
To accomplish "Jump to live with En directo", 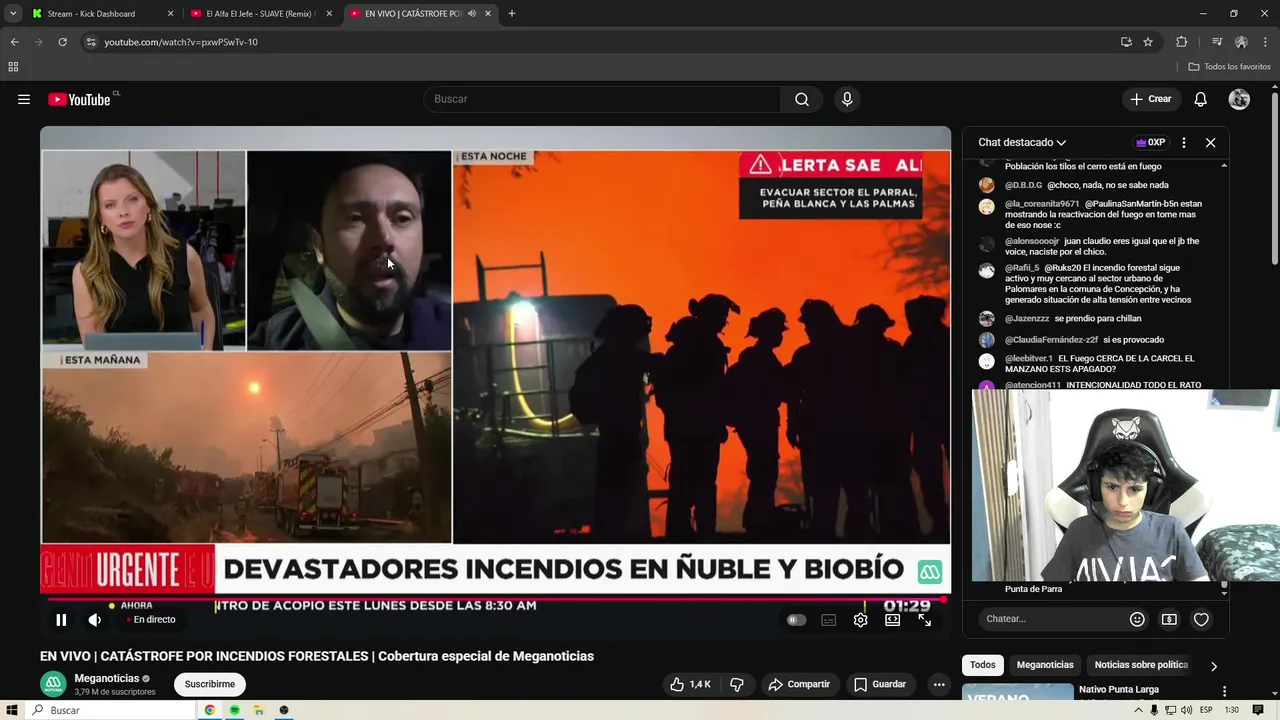I will pos(150,620).
